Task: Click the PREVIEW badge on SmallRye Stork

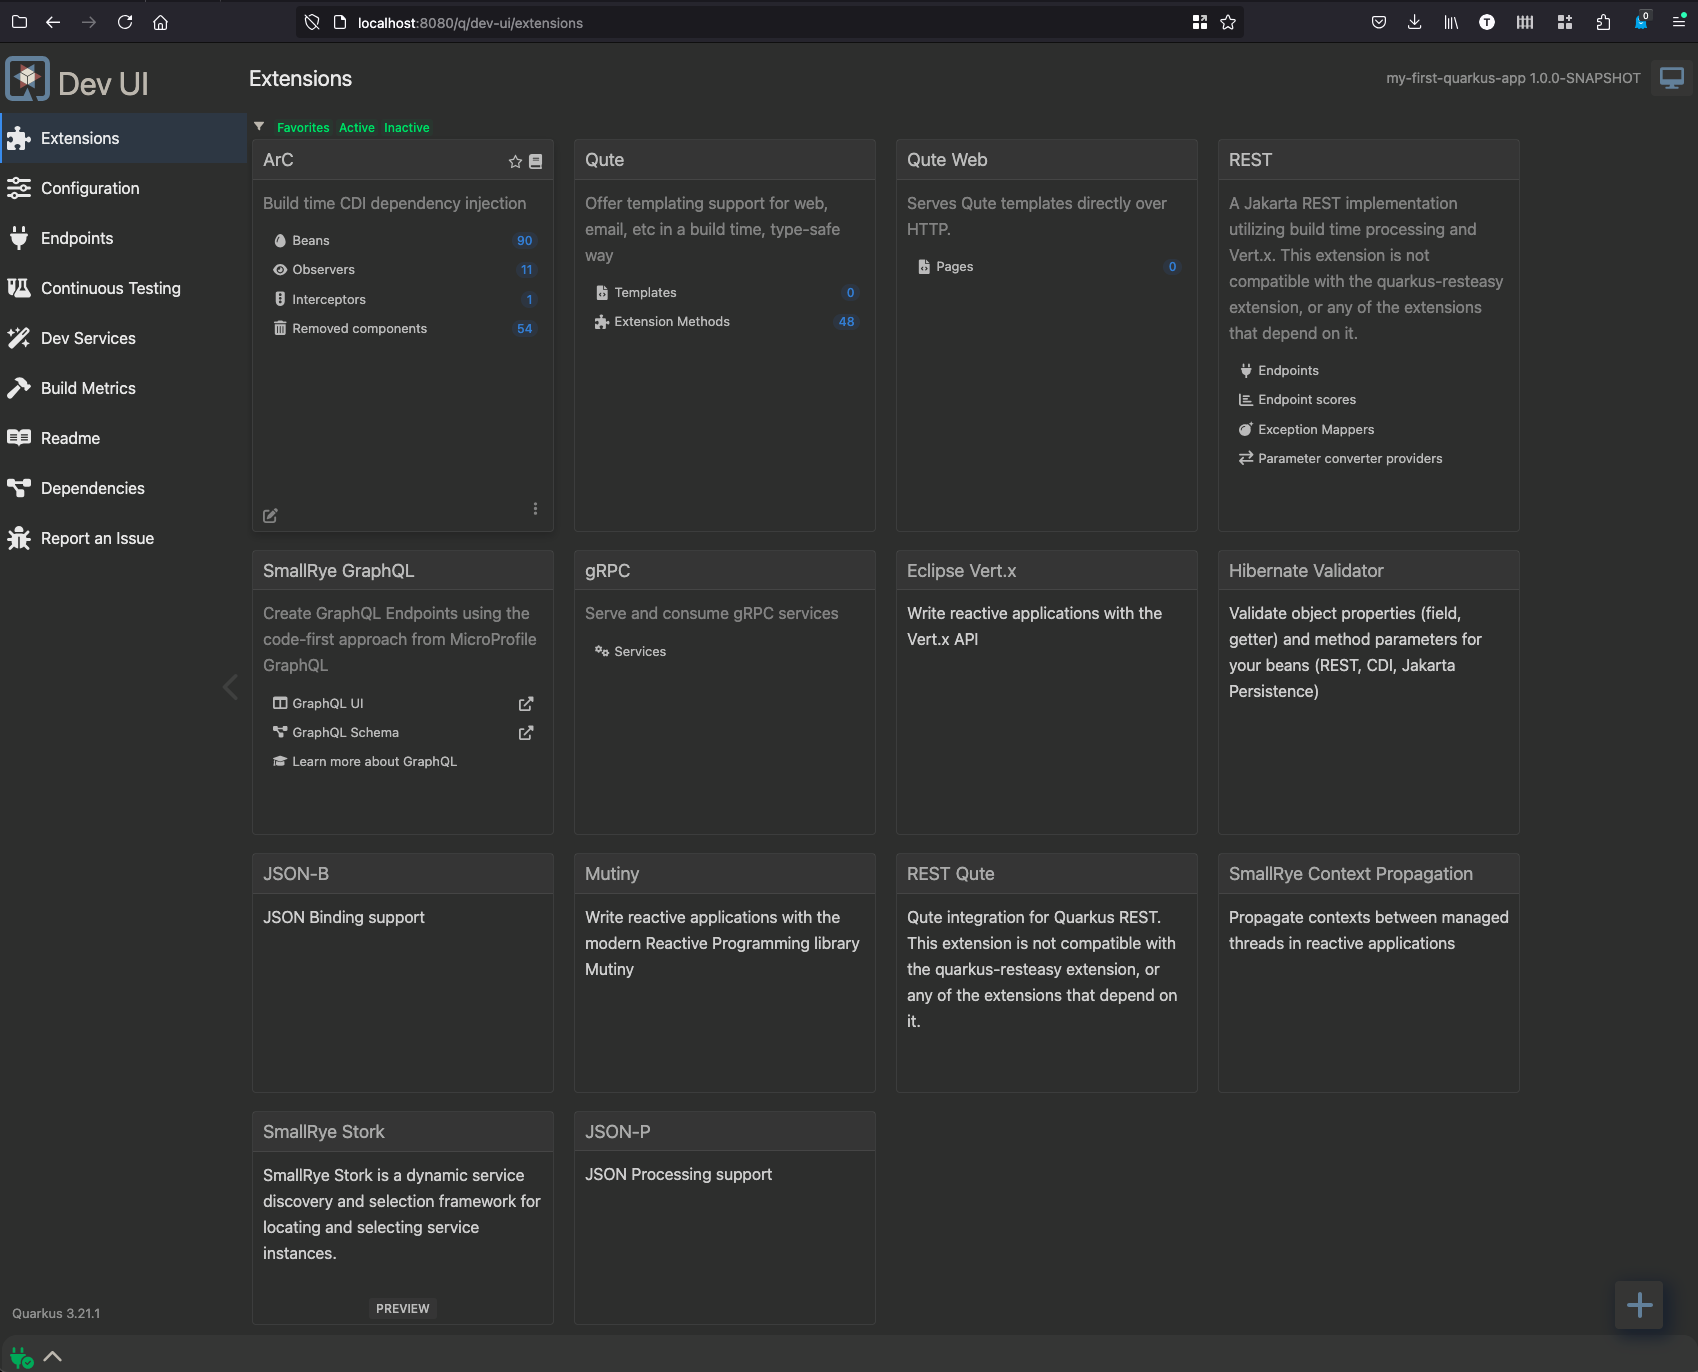Action: [403, 1308]
